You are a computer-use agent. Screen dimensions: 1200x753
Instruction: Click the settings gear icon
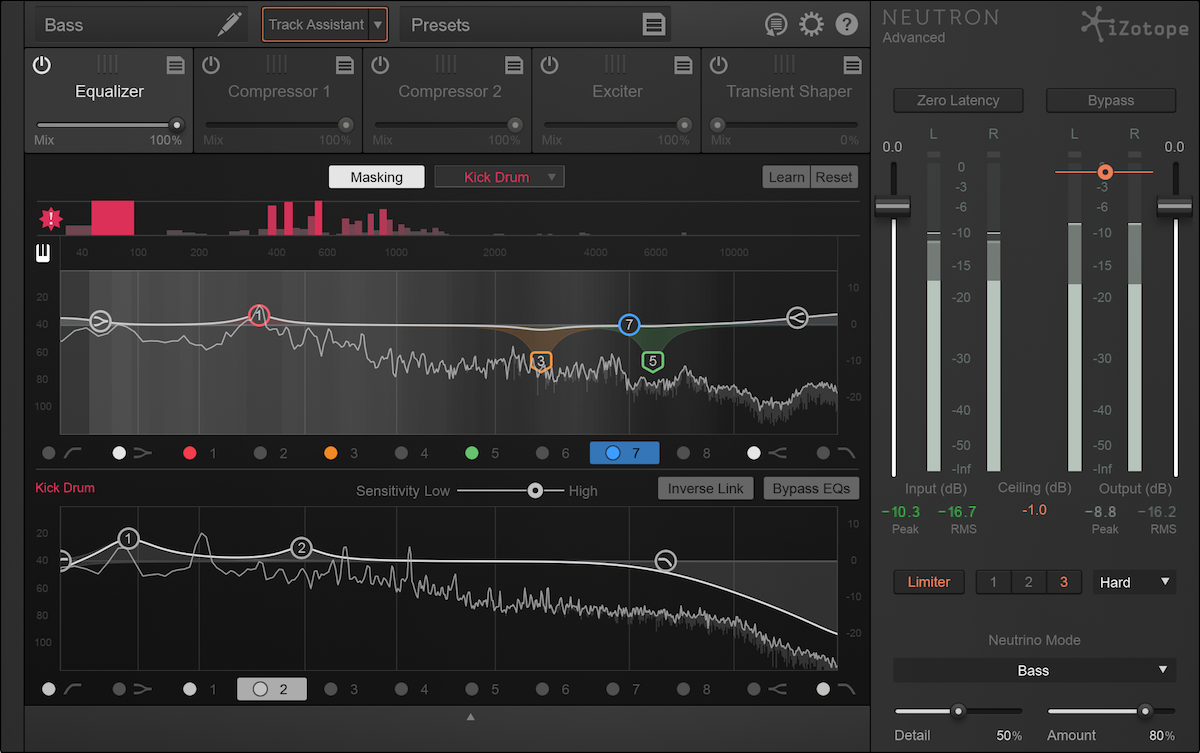811,24
